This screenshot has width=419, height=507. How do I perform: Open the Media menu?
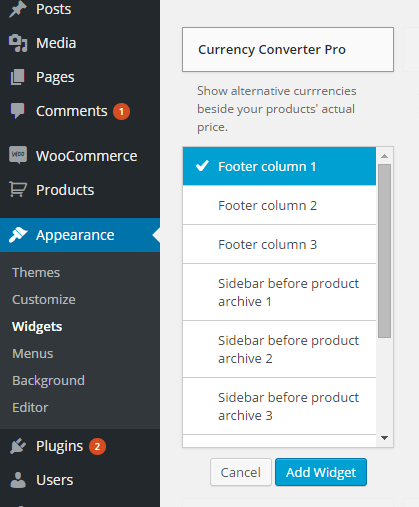coord(80,43)
